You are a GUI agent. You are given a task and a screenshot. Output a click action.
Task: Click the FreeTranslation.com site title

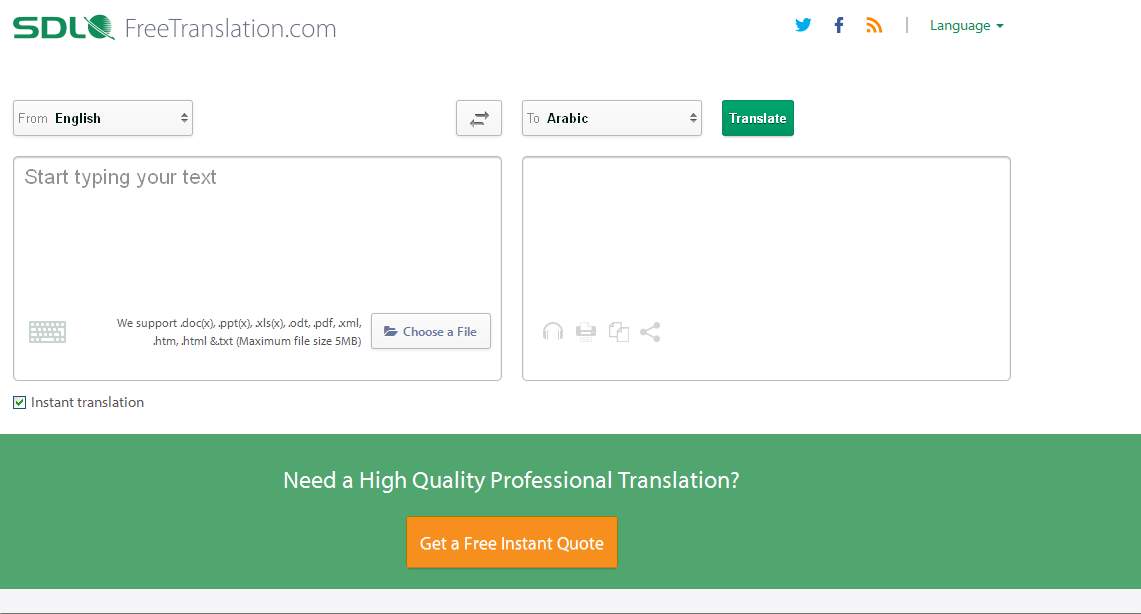coord(230,28)
